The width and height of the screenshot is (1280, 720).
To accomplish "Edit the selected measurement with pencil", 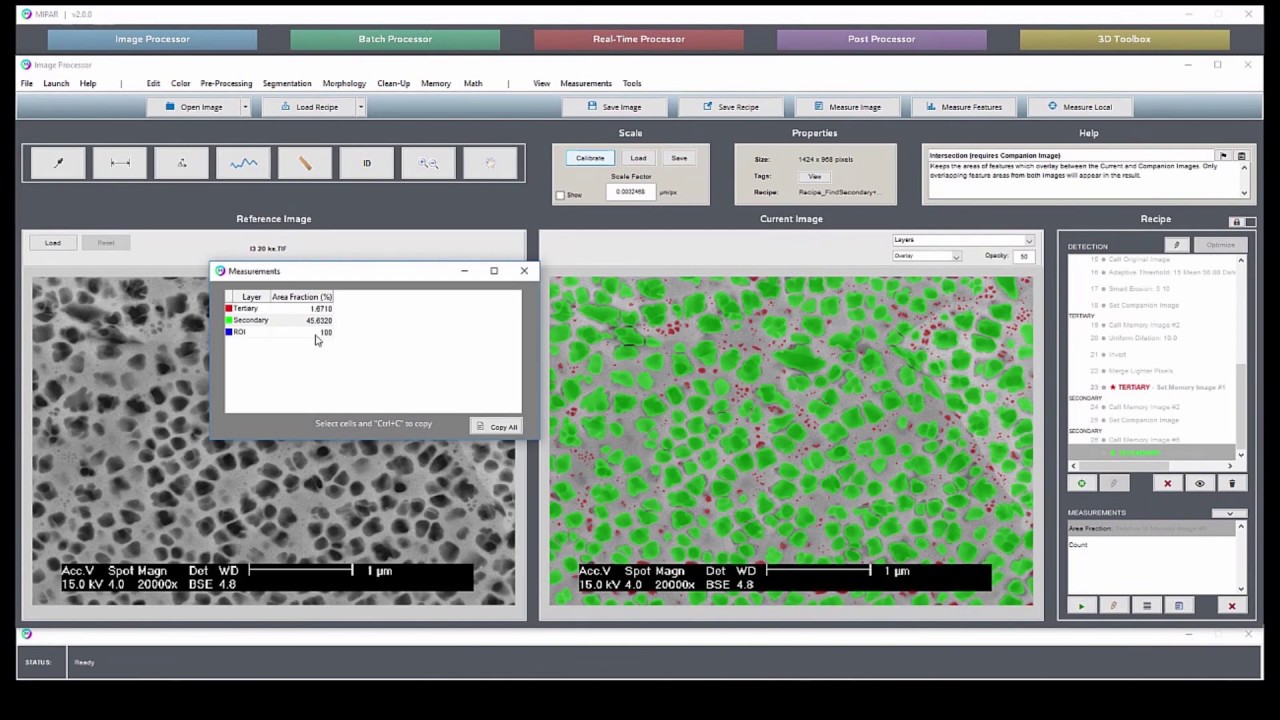I will (x=1113, y=606).
